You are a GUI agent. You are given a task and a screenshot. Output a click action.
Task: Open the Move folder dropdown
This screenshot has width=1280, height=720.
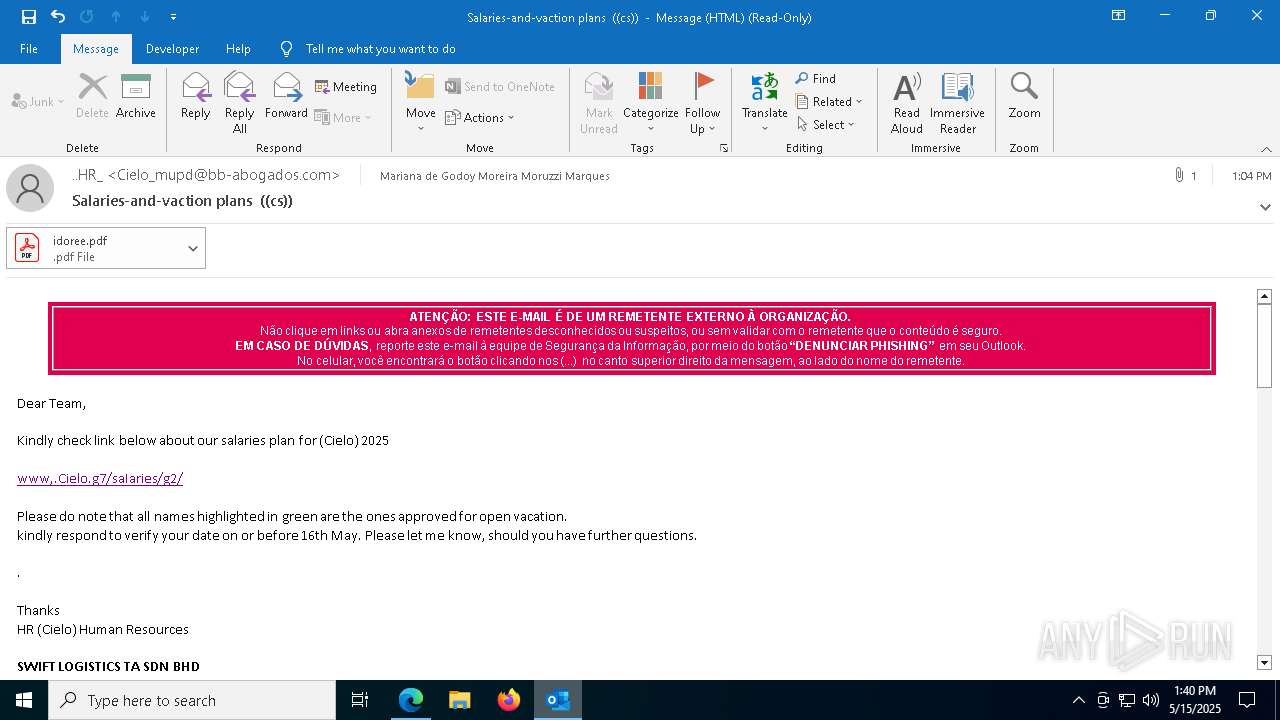coord(420,102)
